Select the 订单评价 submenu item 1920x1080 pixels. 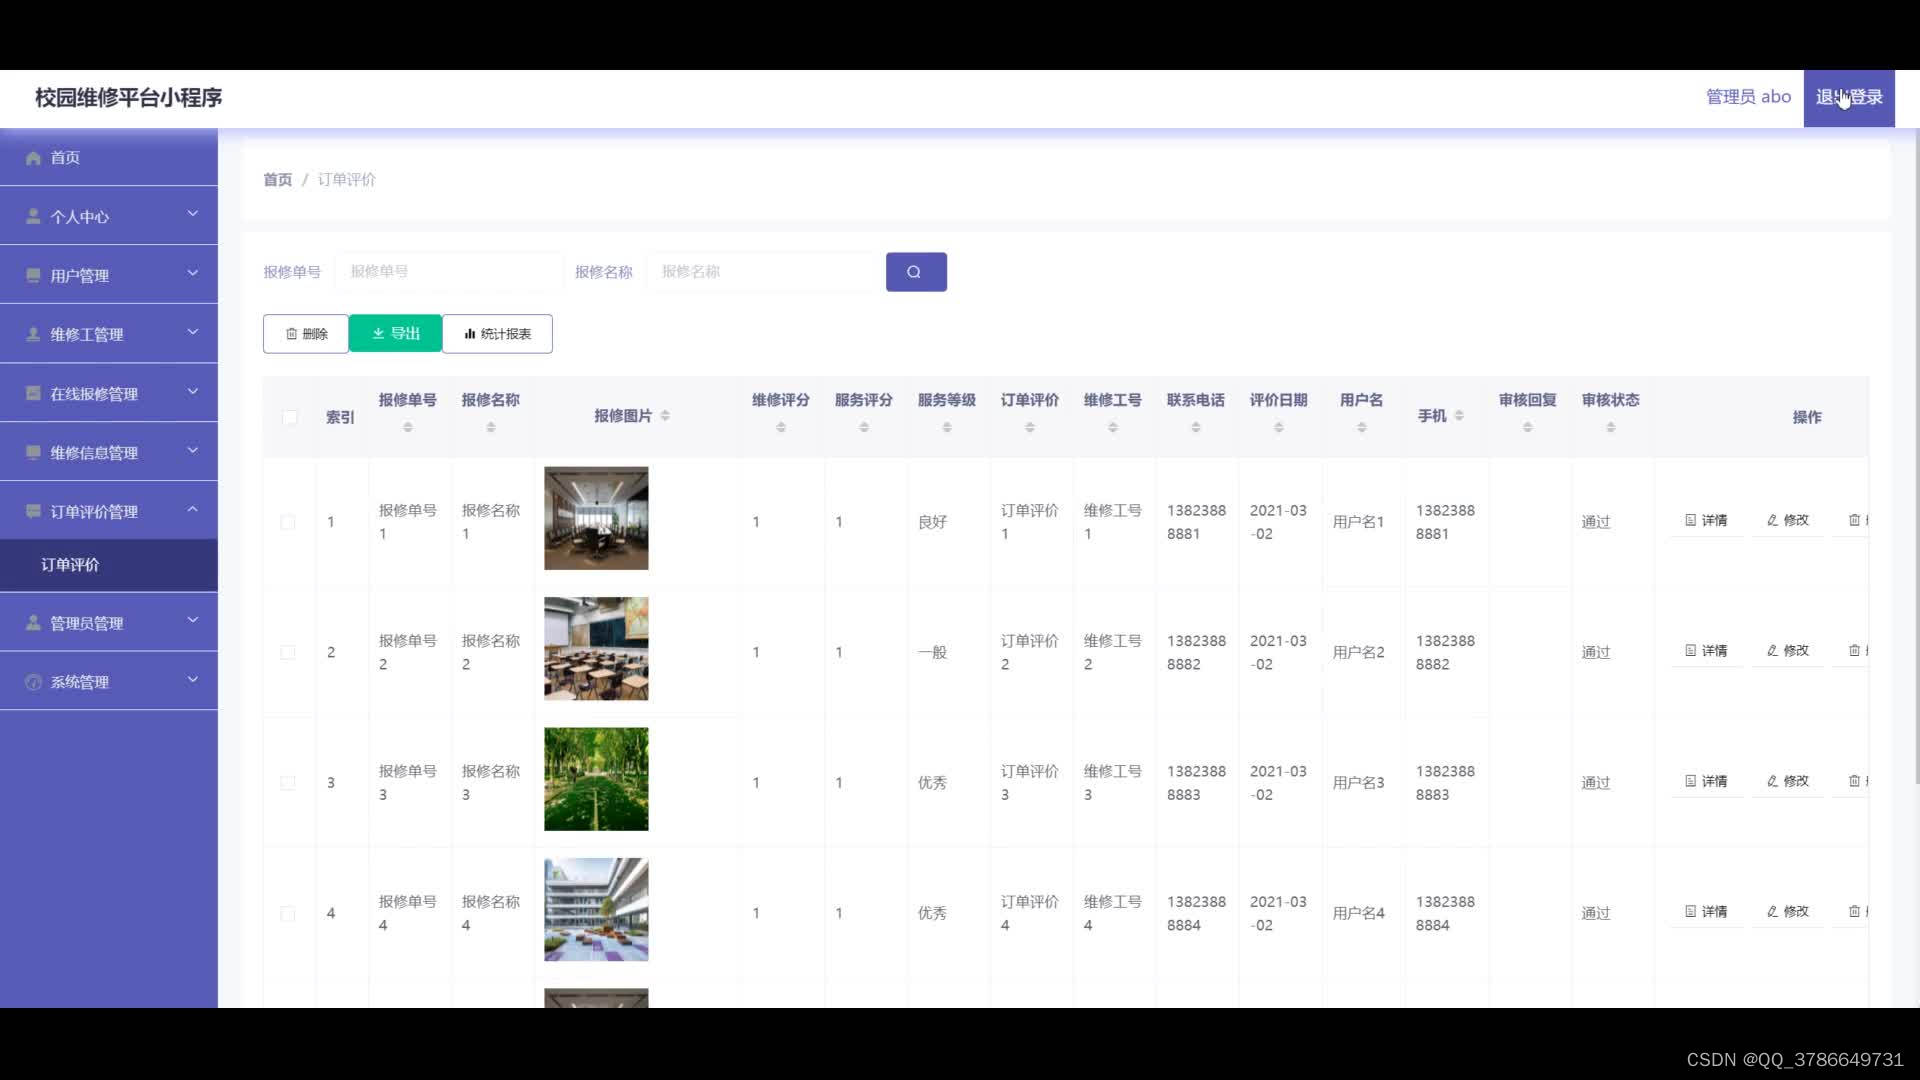pyautogui.click(x=109, y=565)
